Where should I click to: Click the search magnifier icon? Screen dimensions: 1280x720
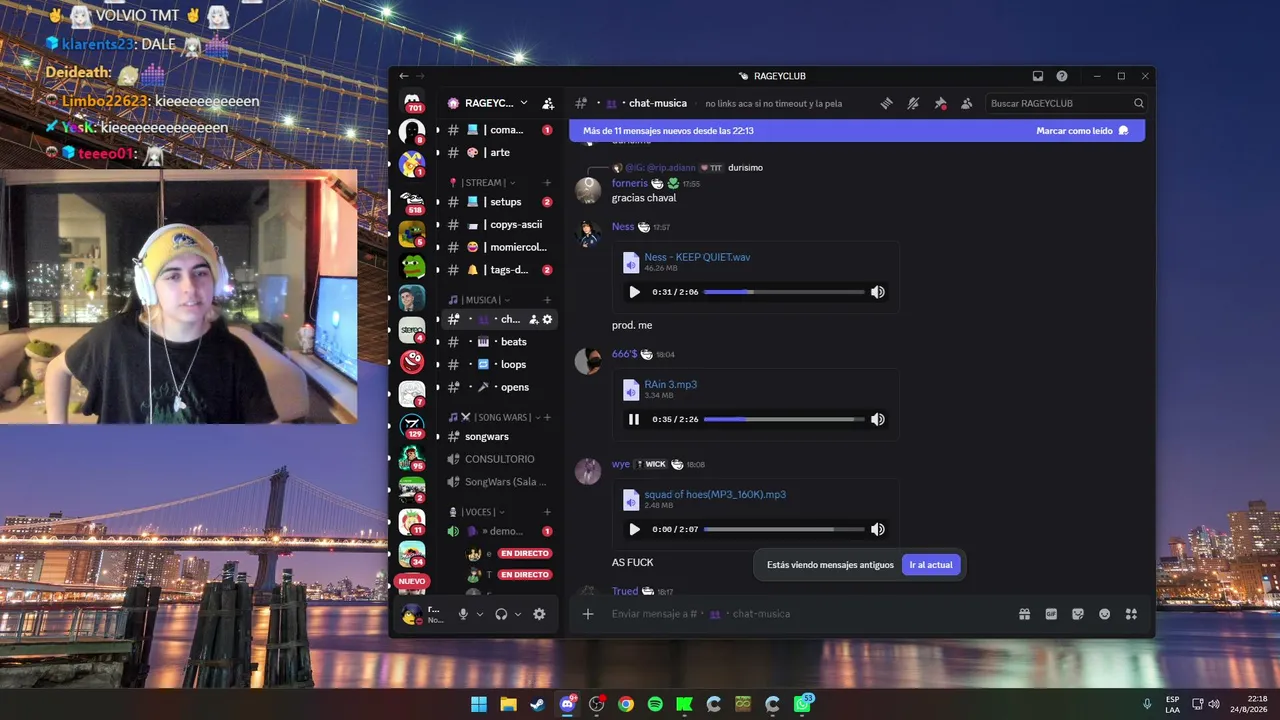[x=1139, y=103]
